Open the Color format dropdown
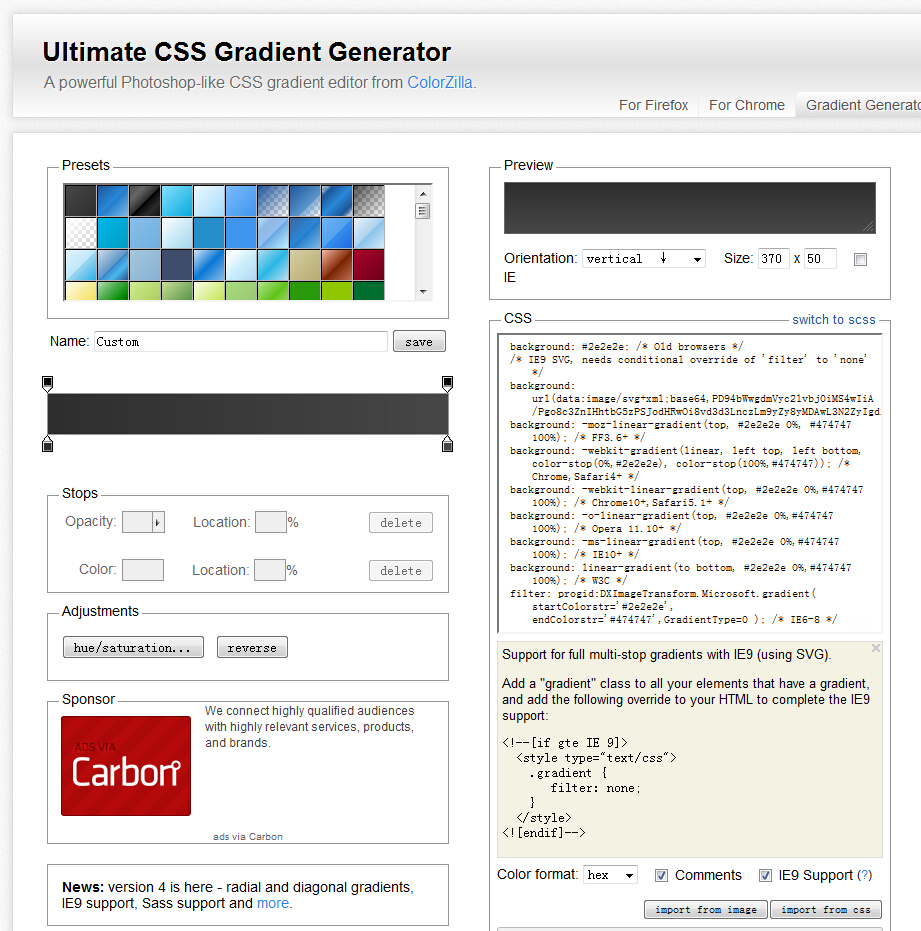 click(610, 875)
